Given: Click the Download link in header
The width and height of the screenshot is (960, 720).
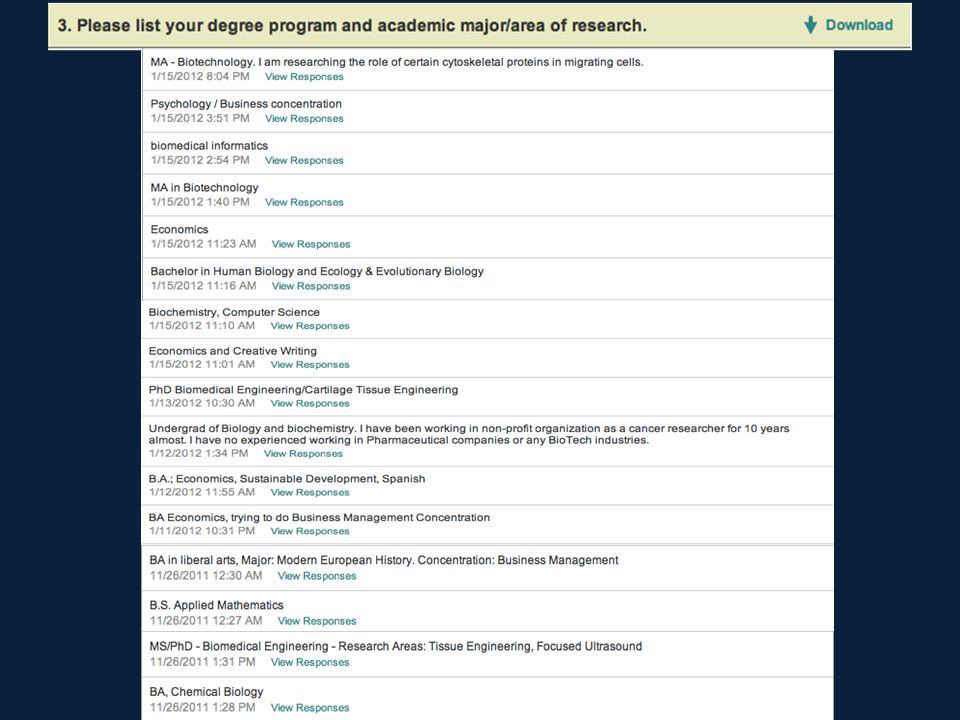Looking at the screenshot, I should click(x=859, y=25).
